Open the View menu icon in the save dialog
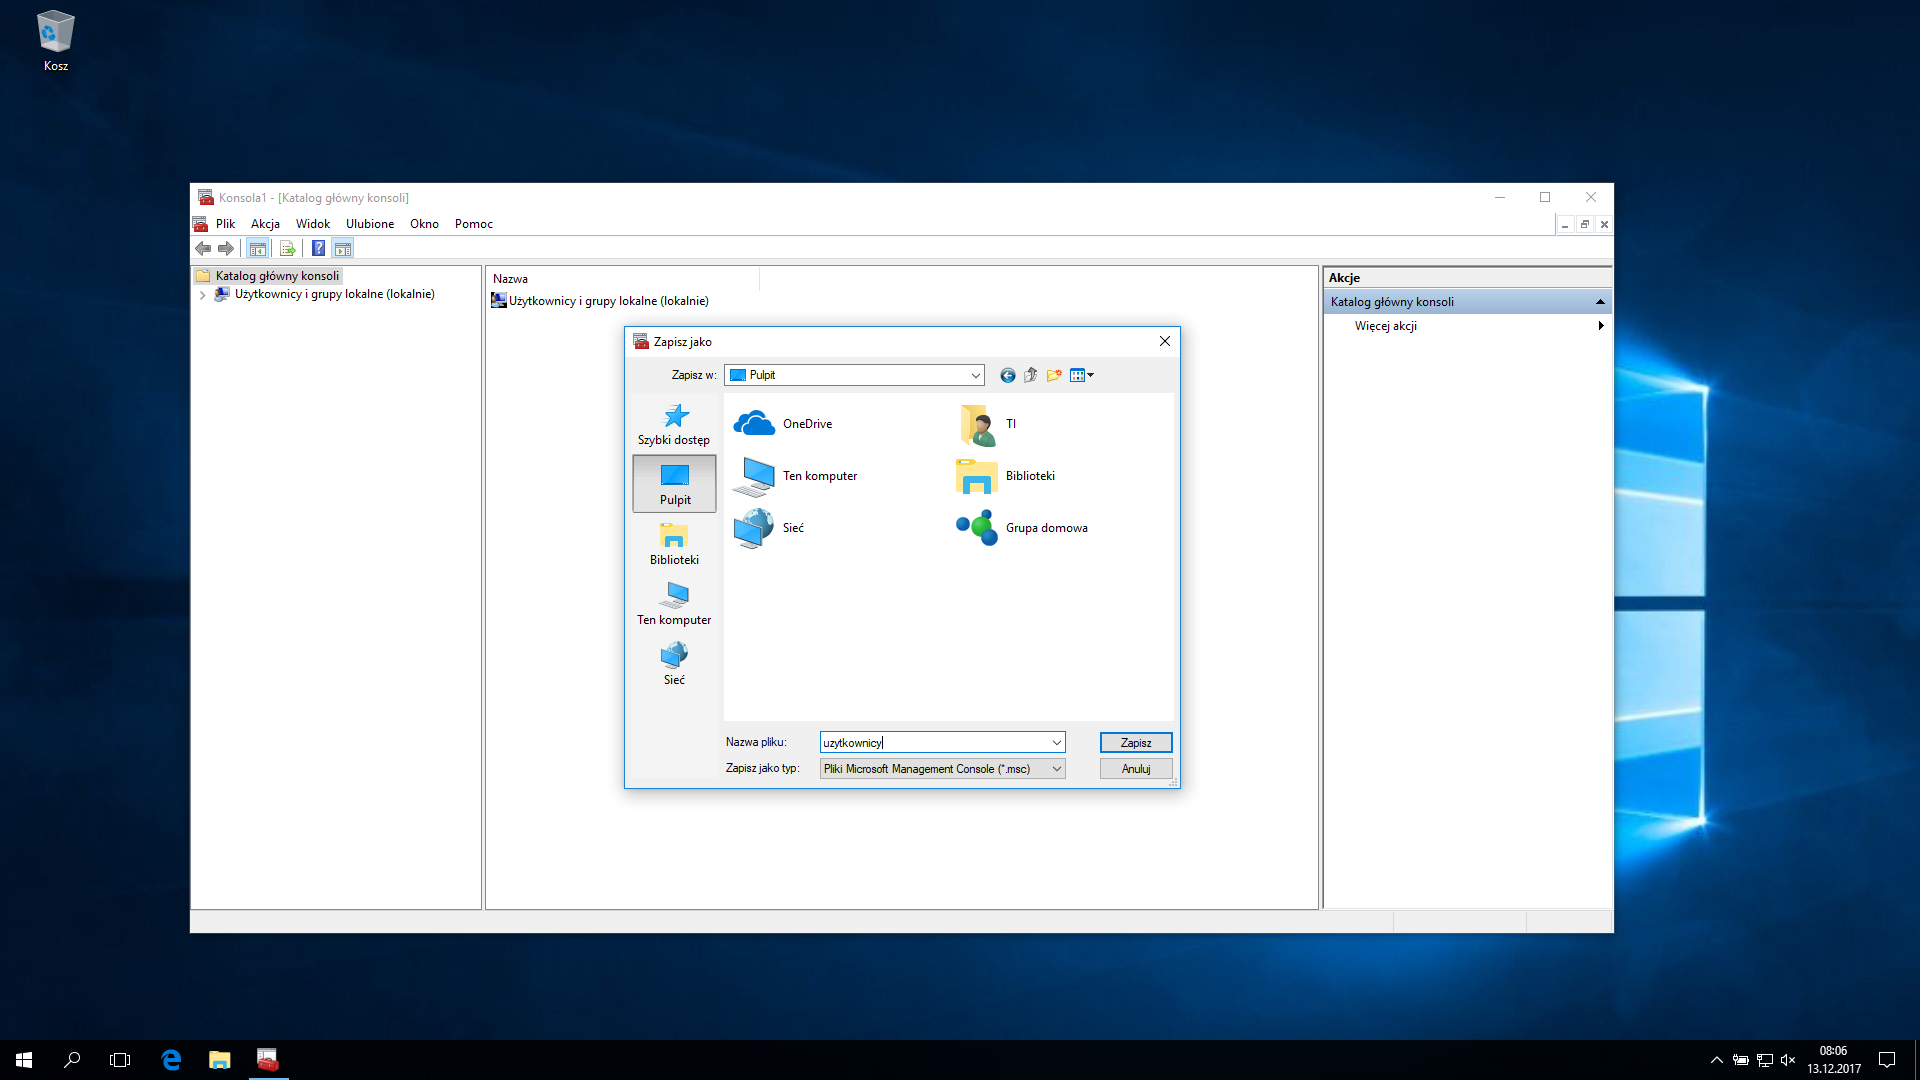The image size is (1920, 1080). 1082,375
